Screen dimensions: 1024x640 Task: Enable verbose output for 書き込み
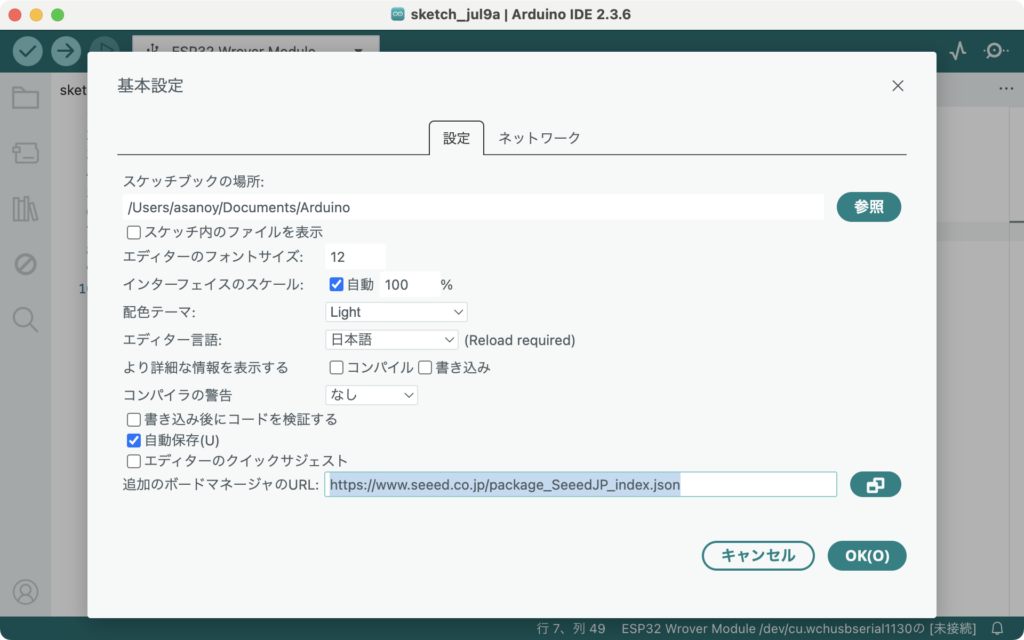425,368
